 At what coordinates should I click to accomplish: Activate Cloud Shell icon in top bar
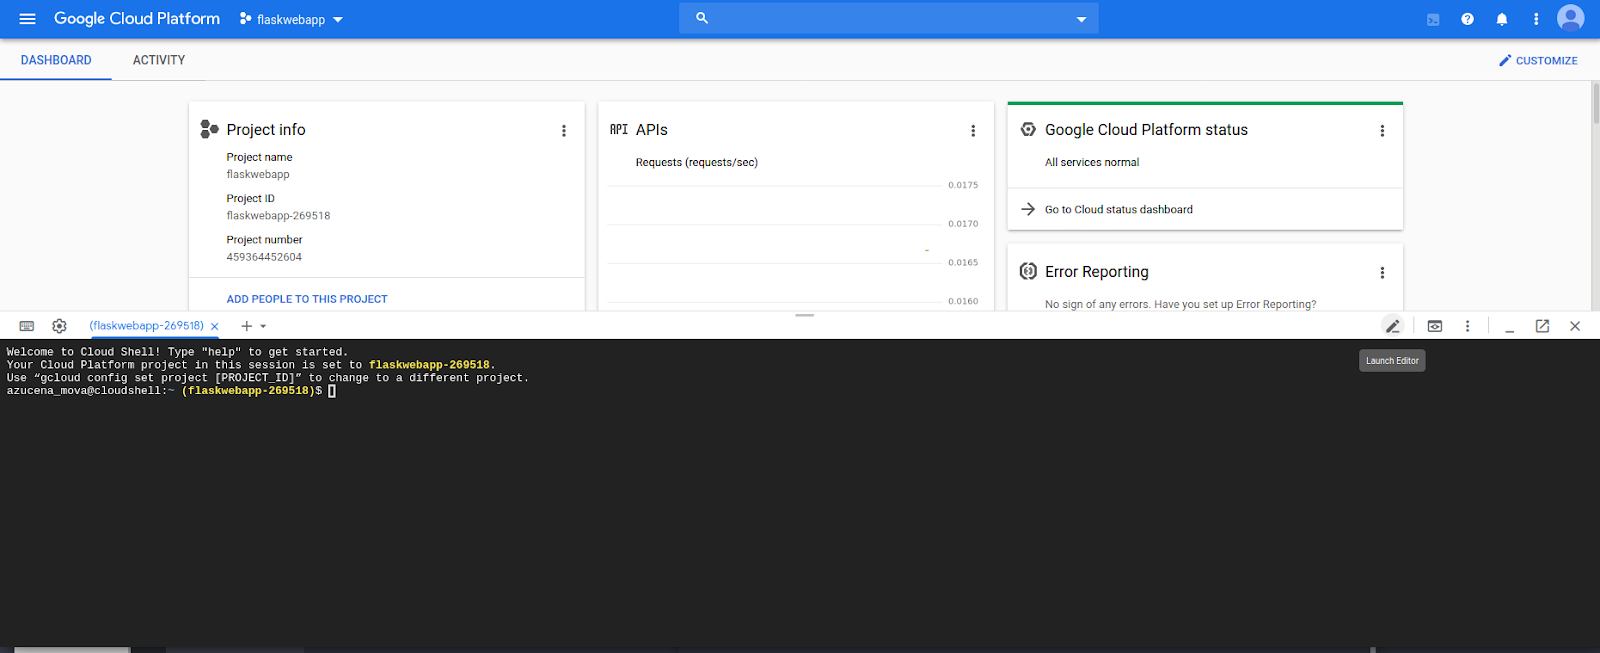click(x=1433, y=19)
